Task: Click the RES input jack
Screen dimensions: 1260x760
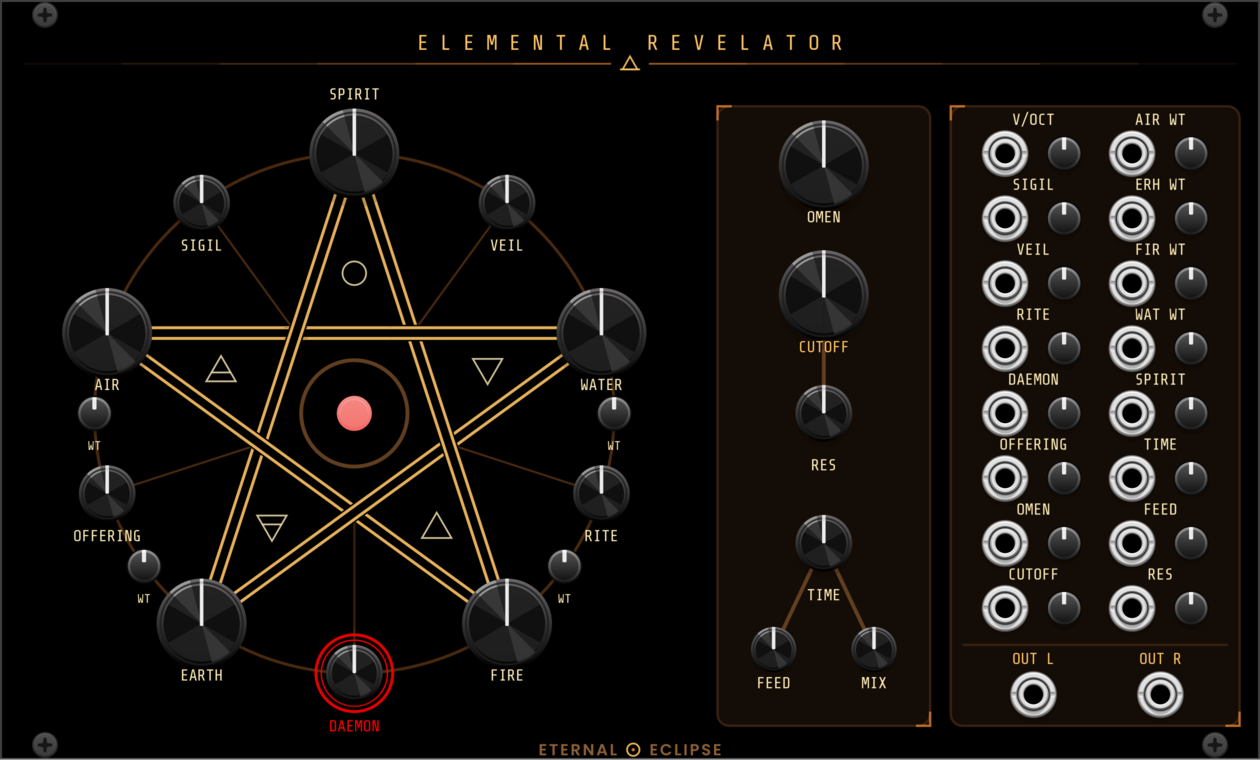Action: click(1132, 609)
